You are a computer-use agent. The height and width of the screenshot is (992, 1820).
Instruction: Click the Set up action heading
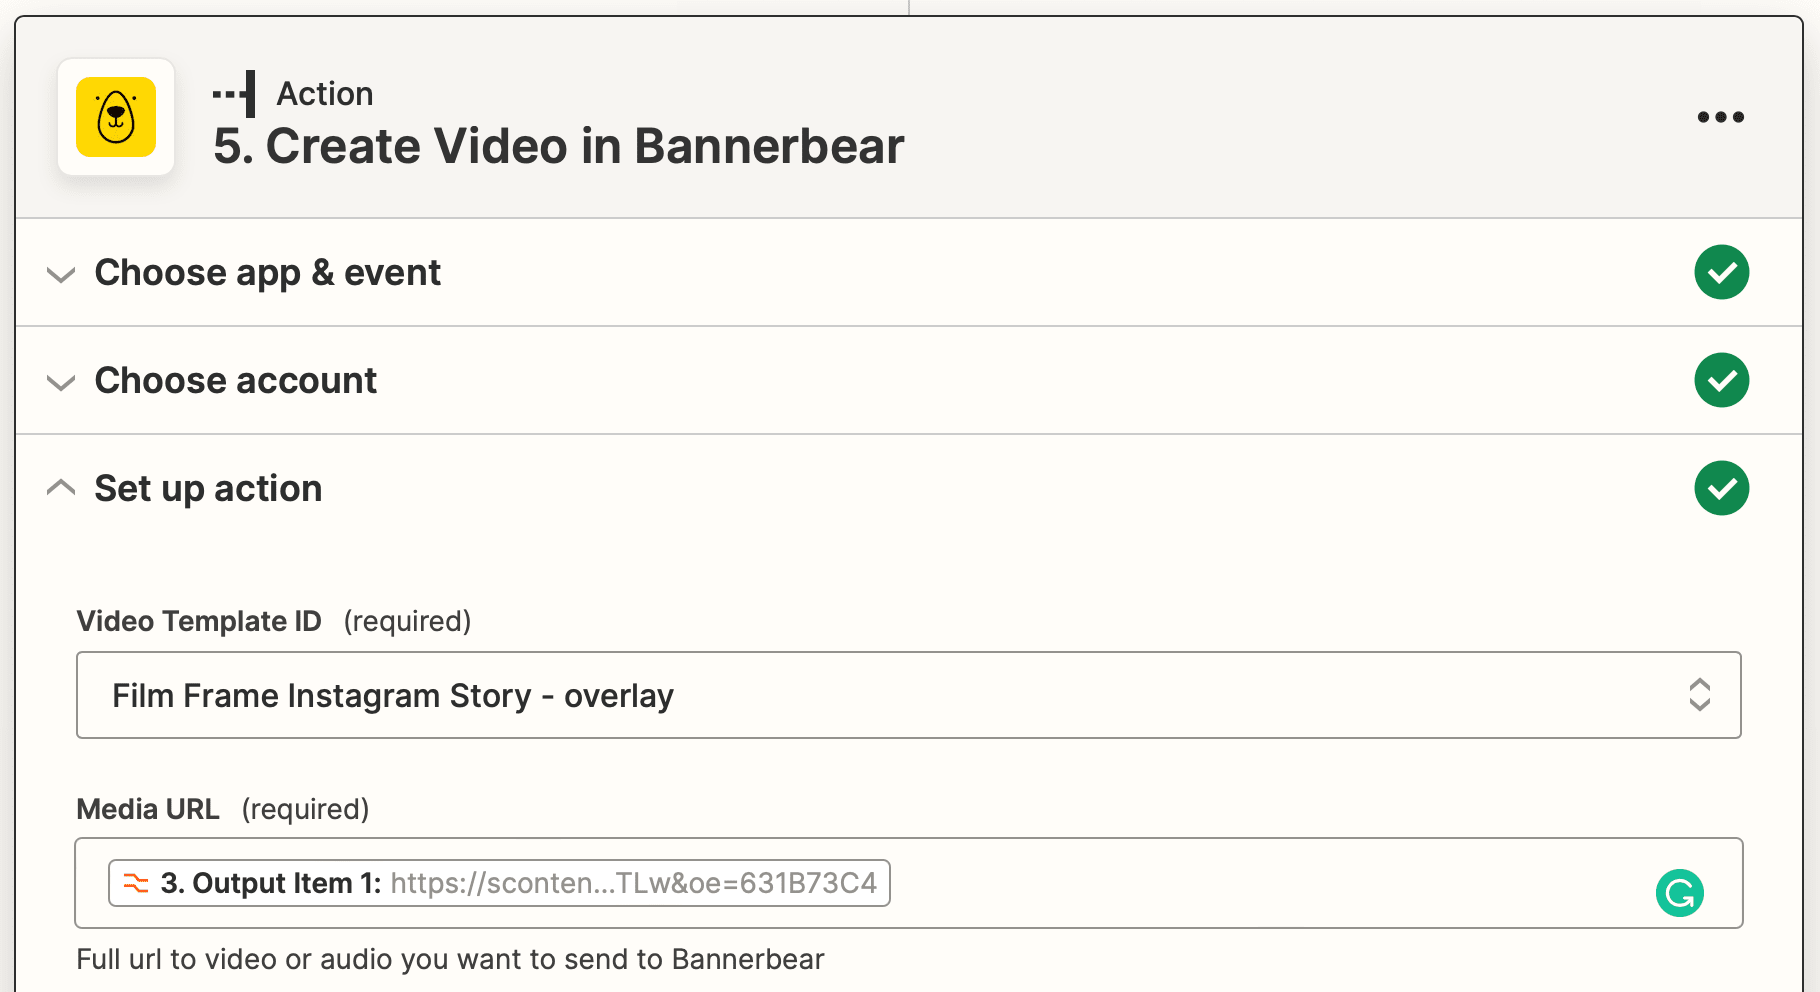click(208, 489)
